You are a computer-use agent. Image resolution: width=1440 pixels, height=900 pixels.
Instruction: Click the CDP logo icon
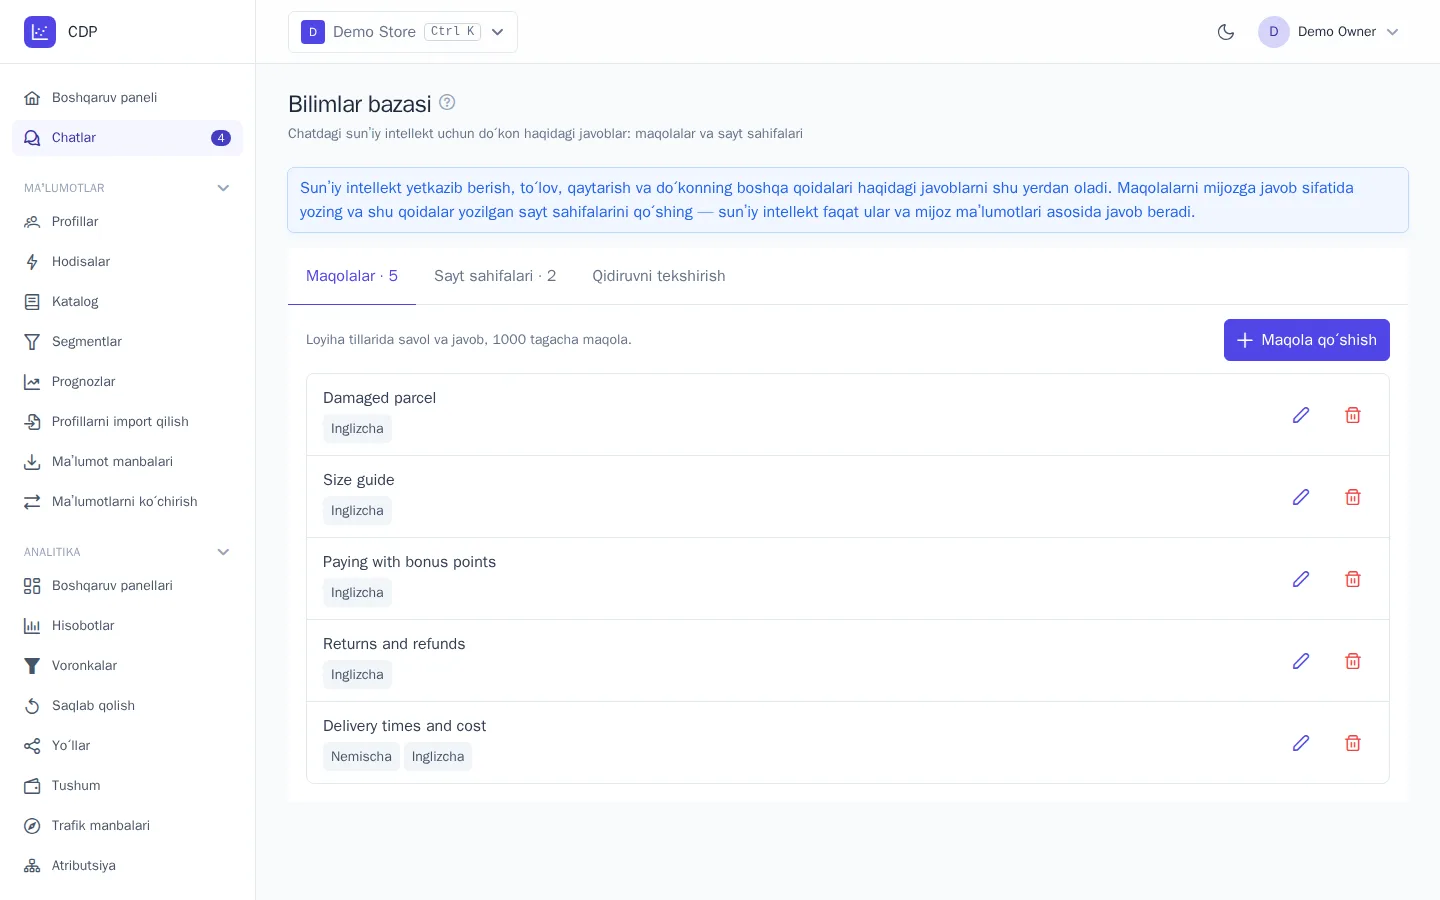click(40, 32)
